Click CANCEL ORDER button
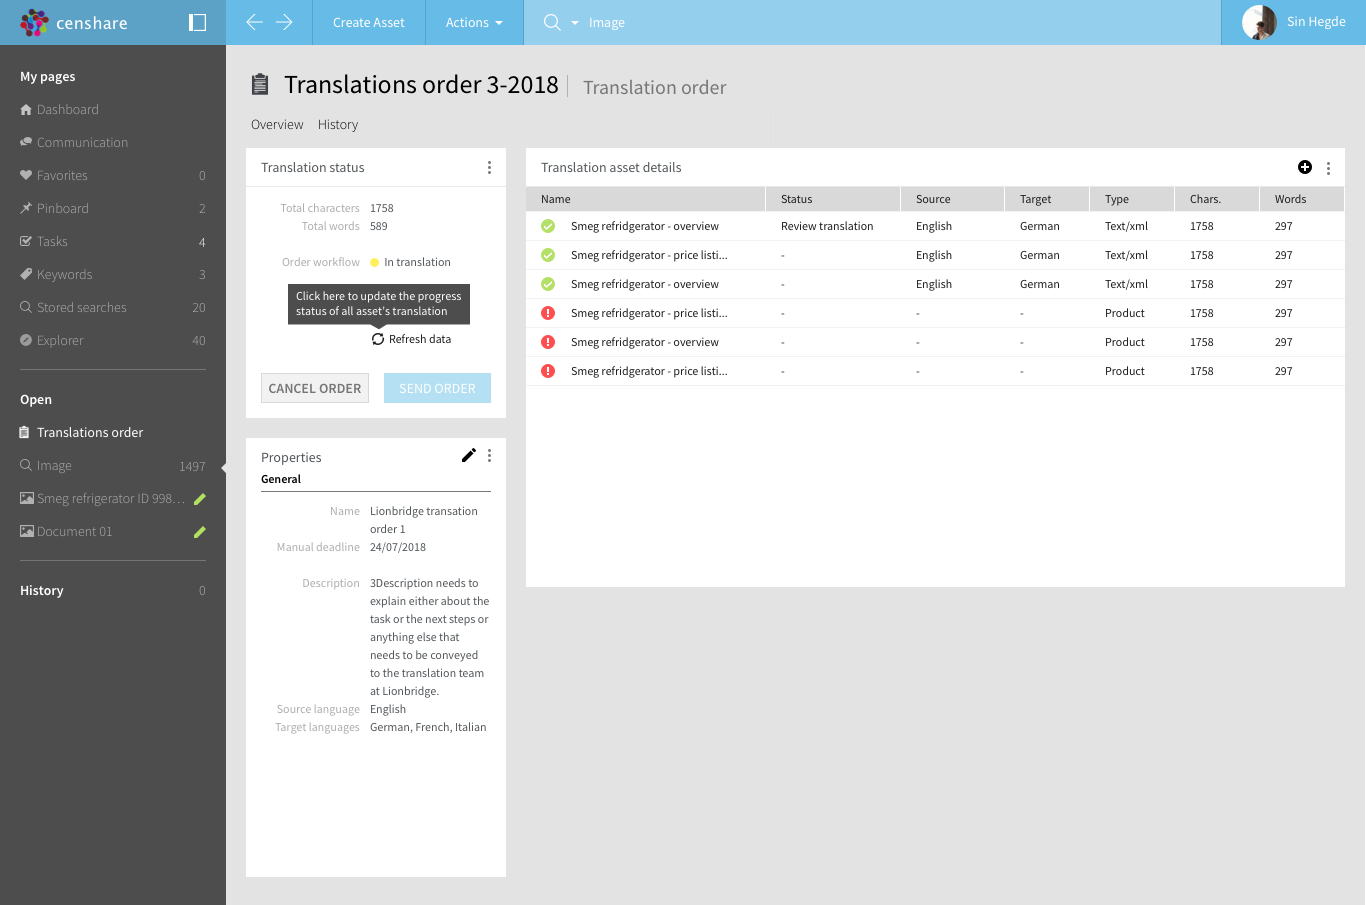The height and width of the screenshot is (905, 1366). [x=315, y=388]
